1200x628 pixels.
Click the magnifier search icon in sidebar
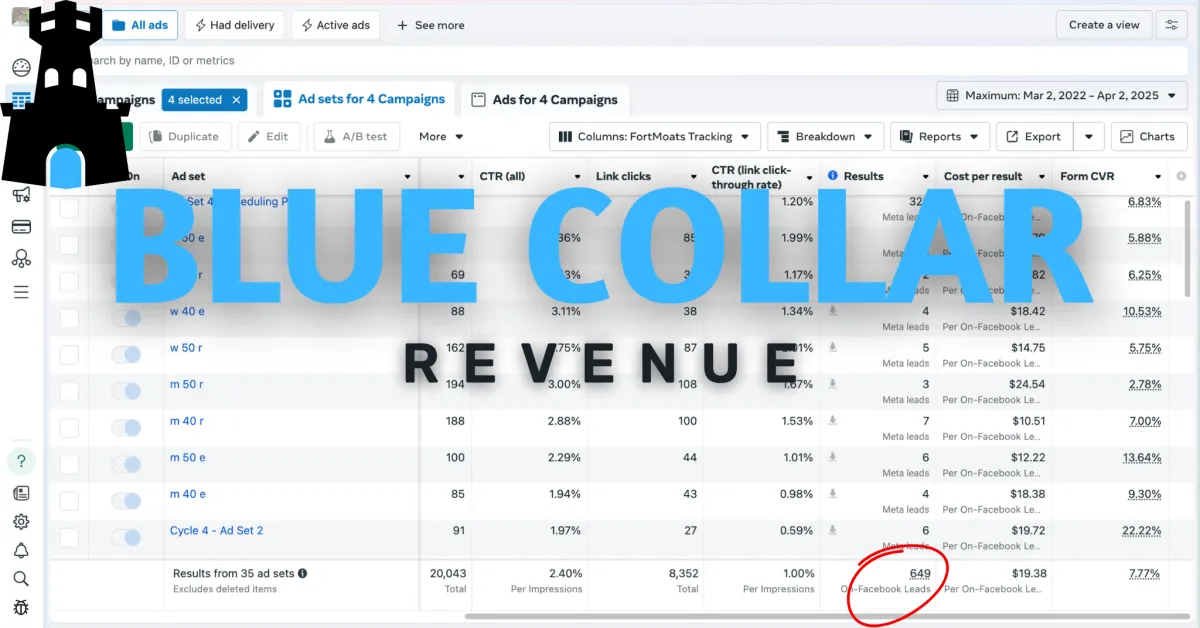21,578
